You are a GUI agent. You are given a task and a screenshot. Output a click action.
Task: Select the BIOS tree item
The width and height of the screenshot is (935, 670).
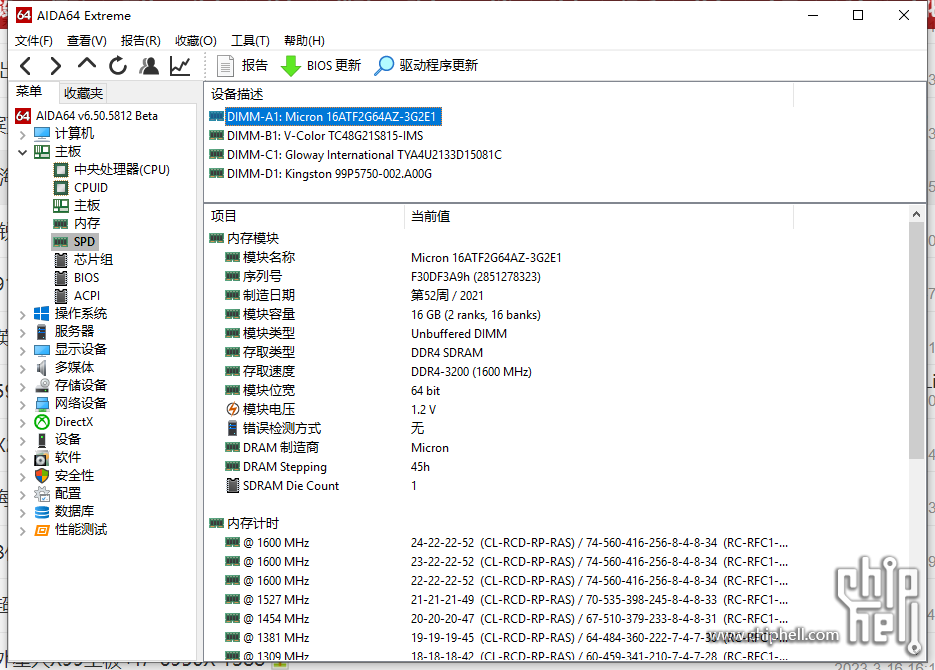tap(86, 278)
